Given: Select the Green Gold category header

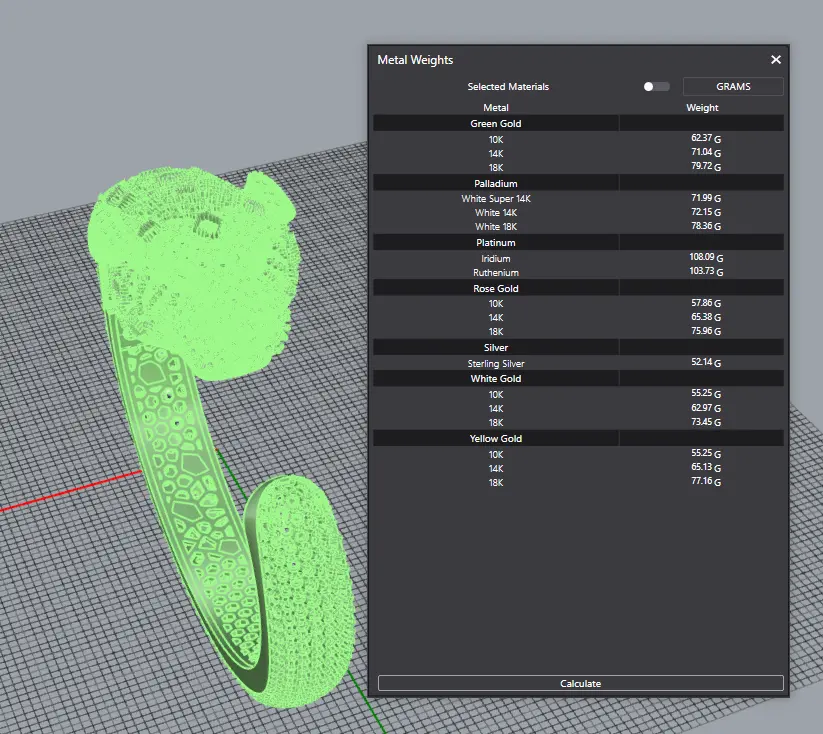Looking at the screenshot, I should [496, 124].
